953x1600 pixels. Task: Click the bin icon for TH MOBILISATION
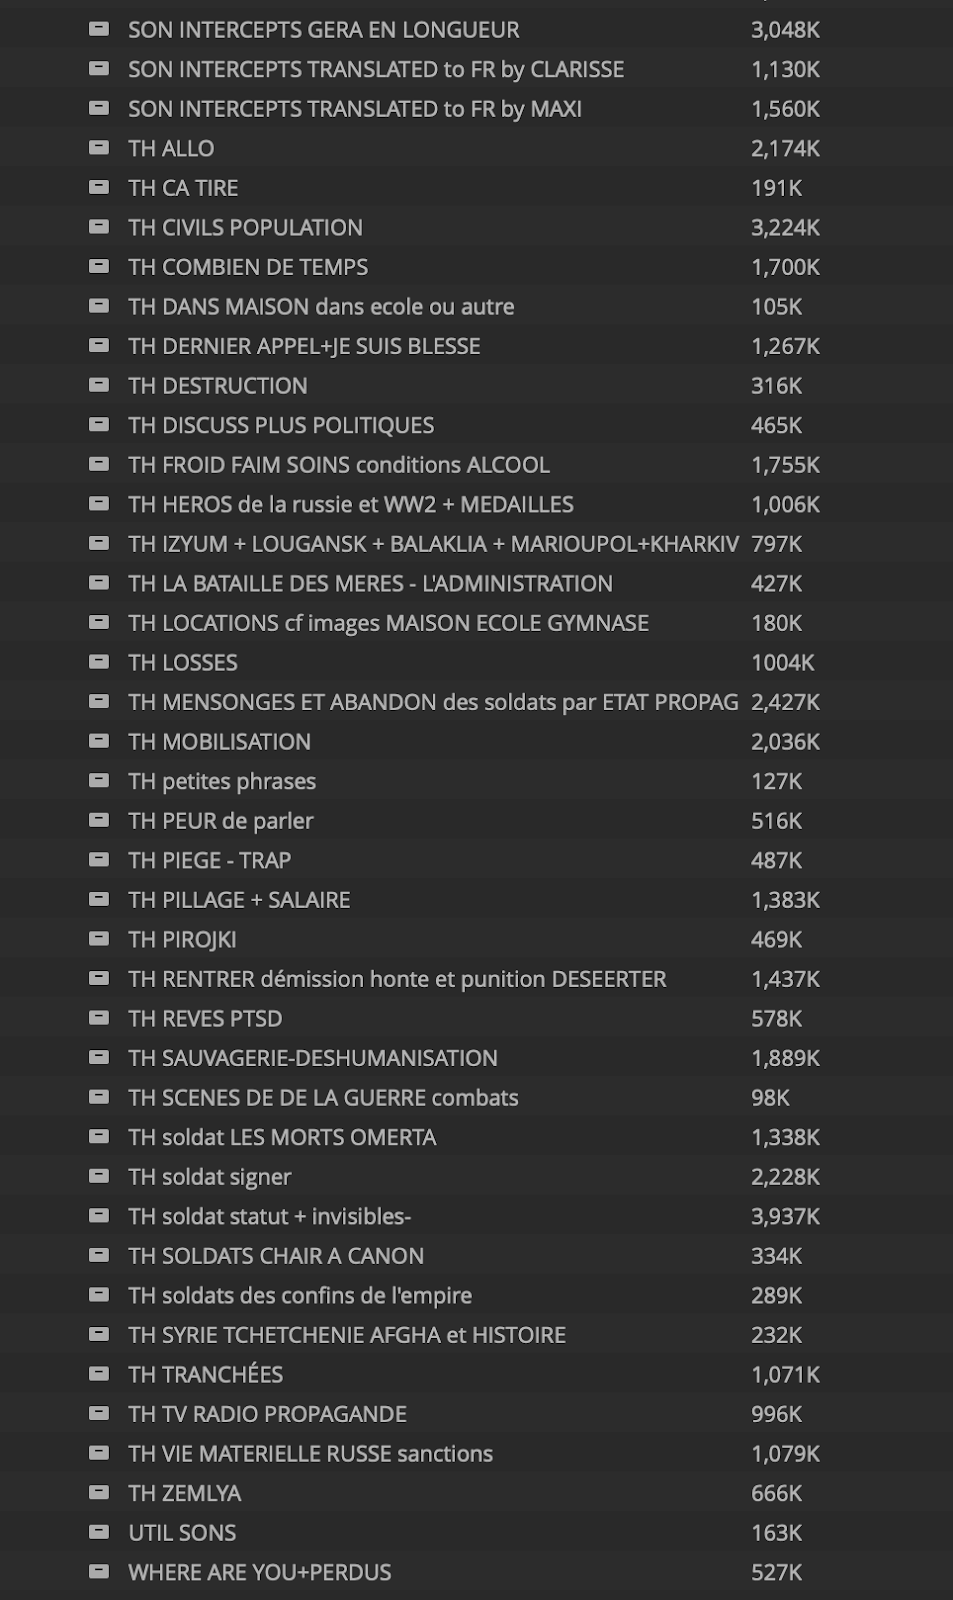point(99,741)
